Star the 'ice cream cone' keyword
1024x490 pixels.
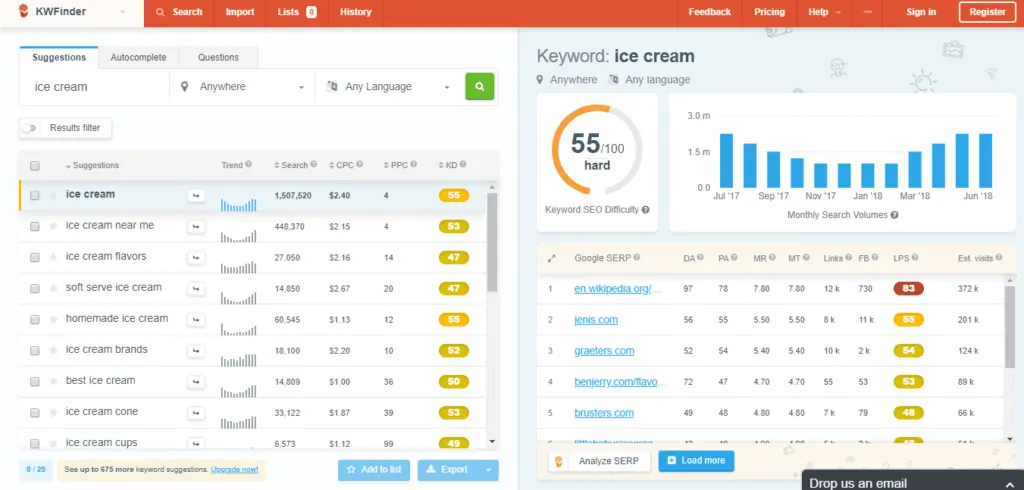pos(53,413)
